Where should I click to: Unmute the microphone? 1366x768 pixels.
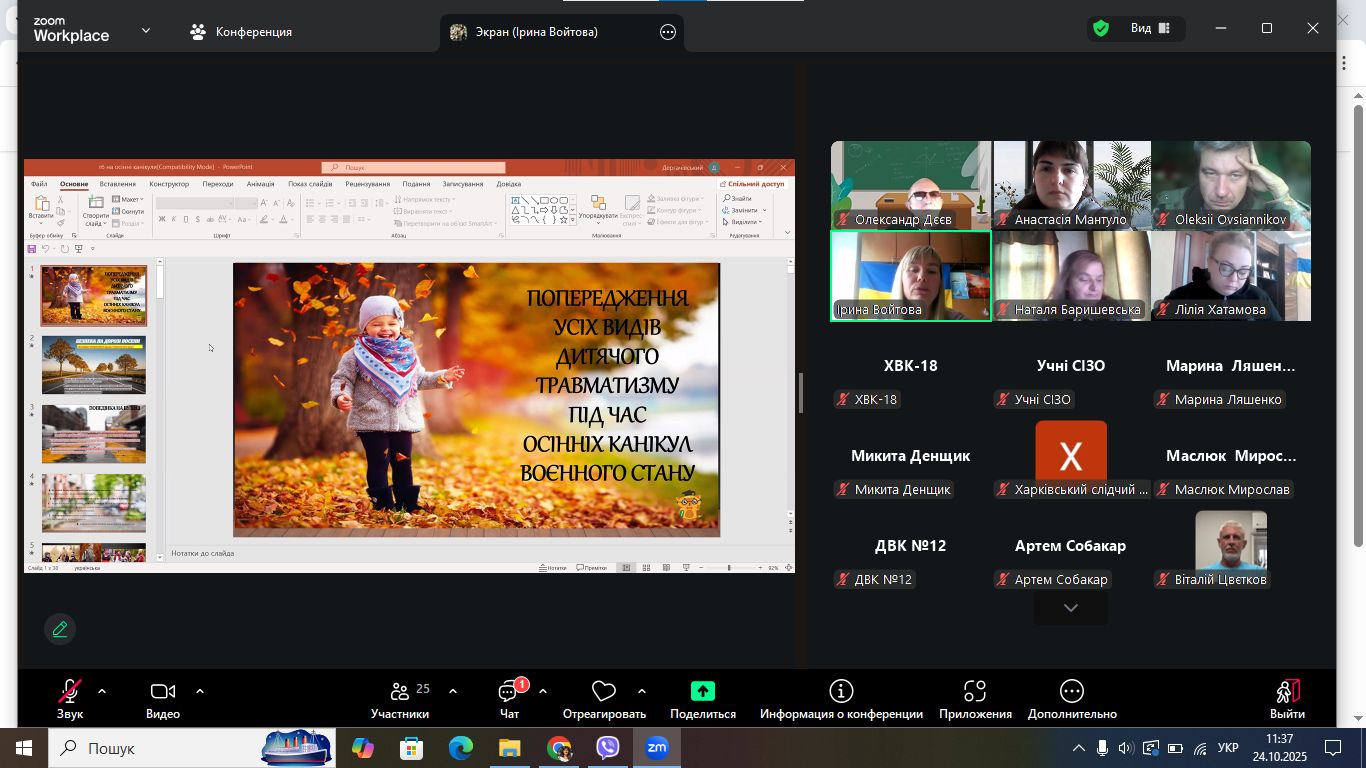click(69, 699)
